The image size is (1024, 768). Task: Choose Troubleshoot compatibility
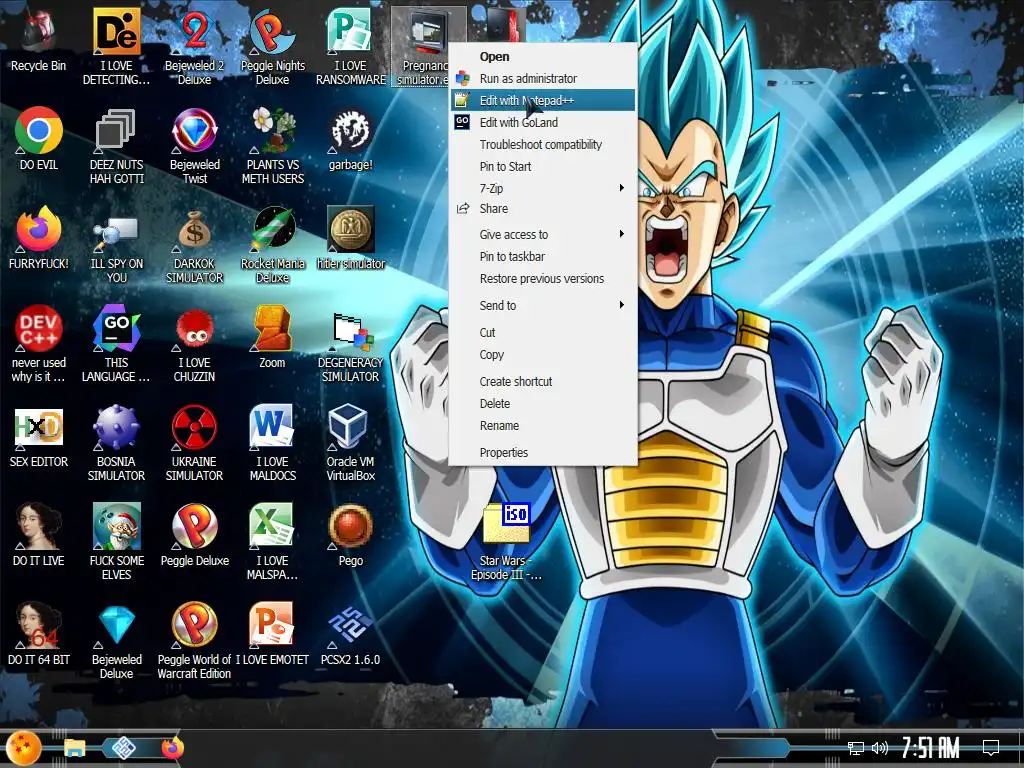coord(543,144)
